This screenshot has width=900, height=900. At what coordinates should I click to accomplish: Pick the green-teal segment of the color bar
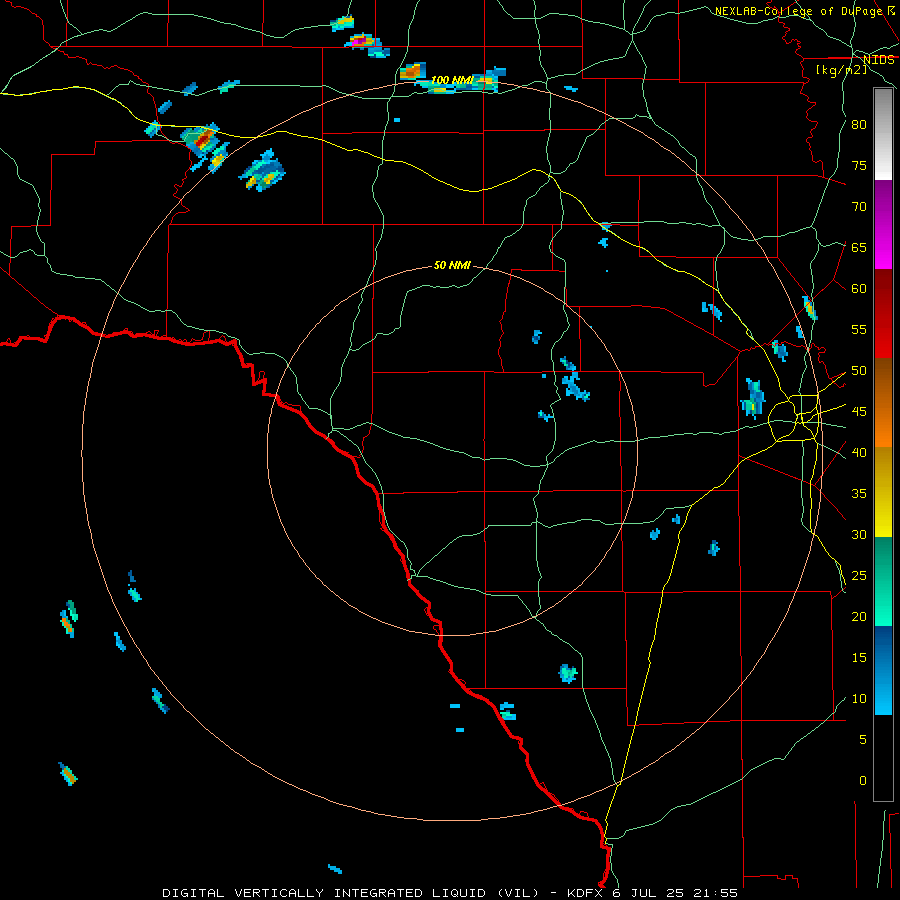coord(883,581)
